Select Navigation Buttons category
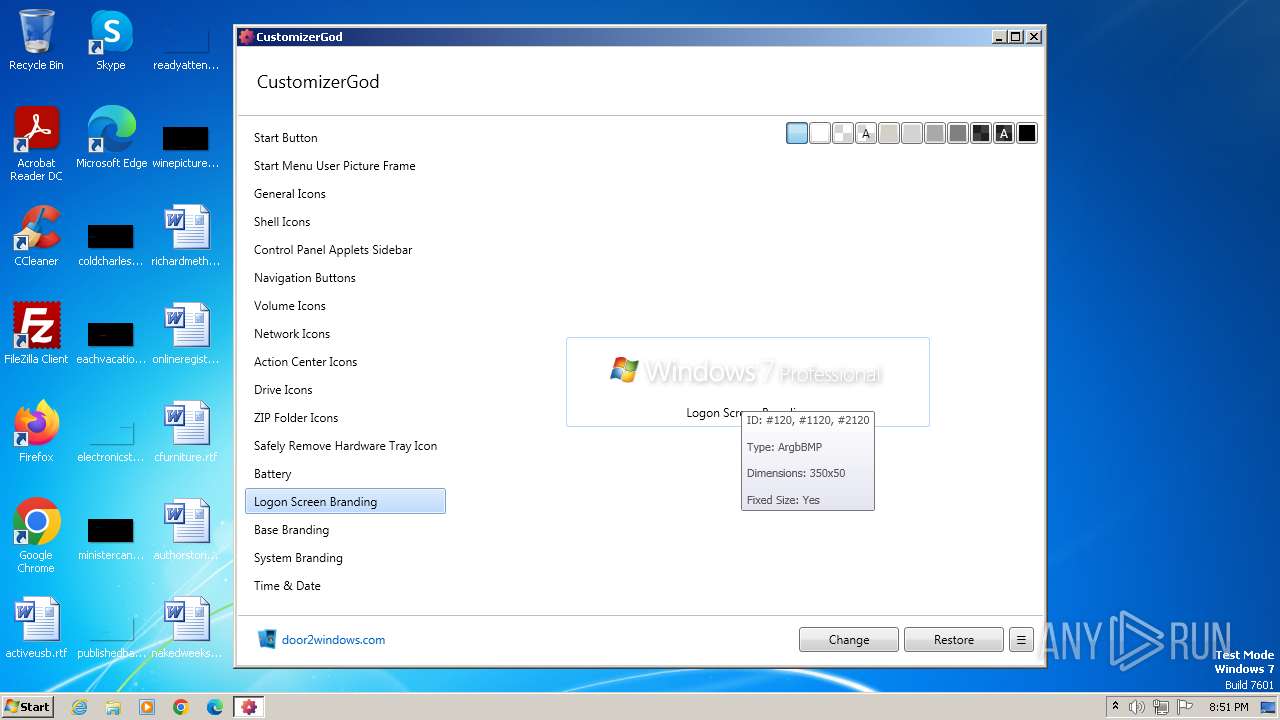The image size is (1280, 720). pyautogui.click(x=345, y=278)
